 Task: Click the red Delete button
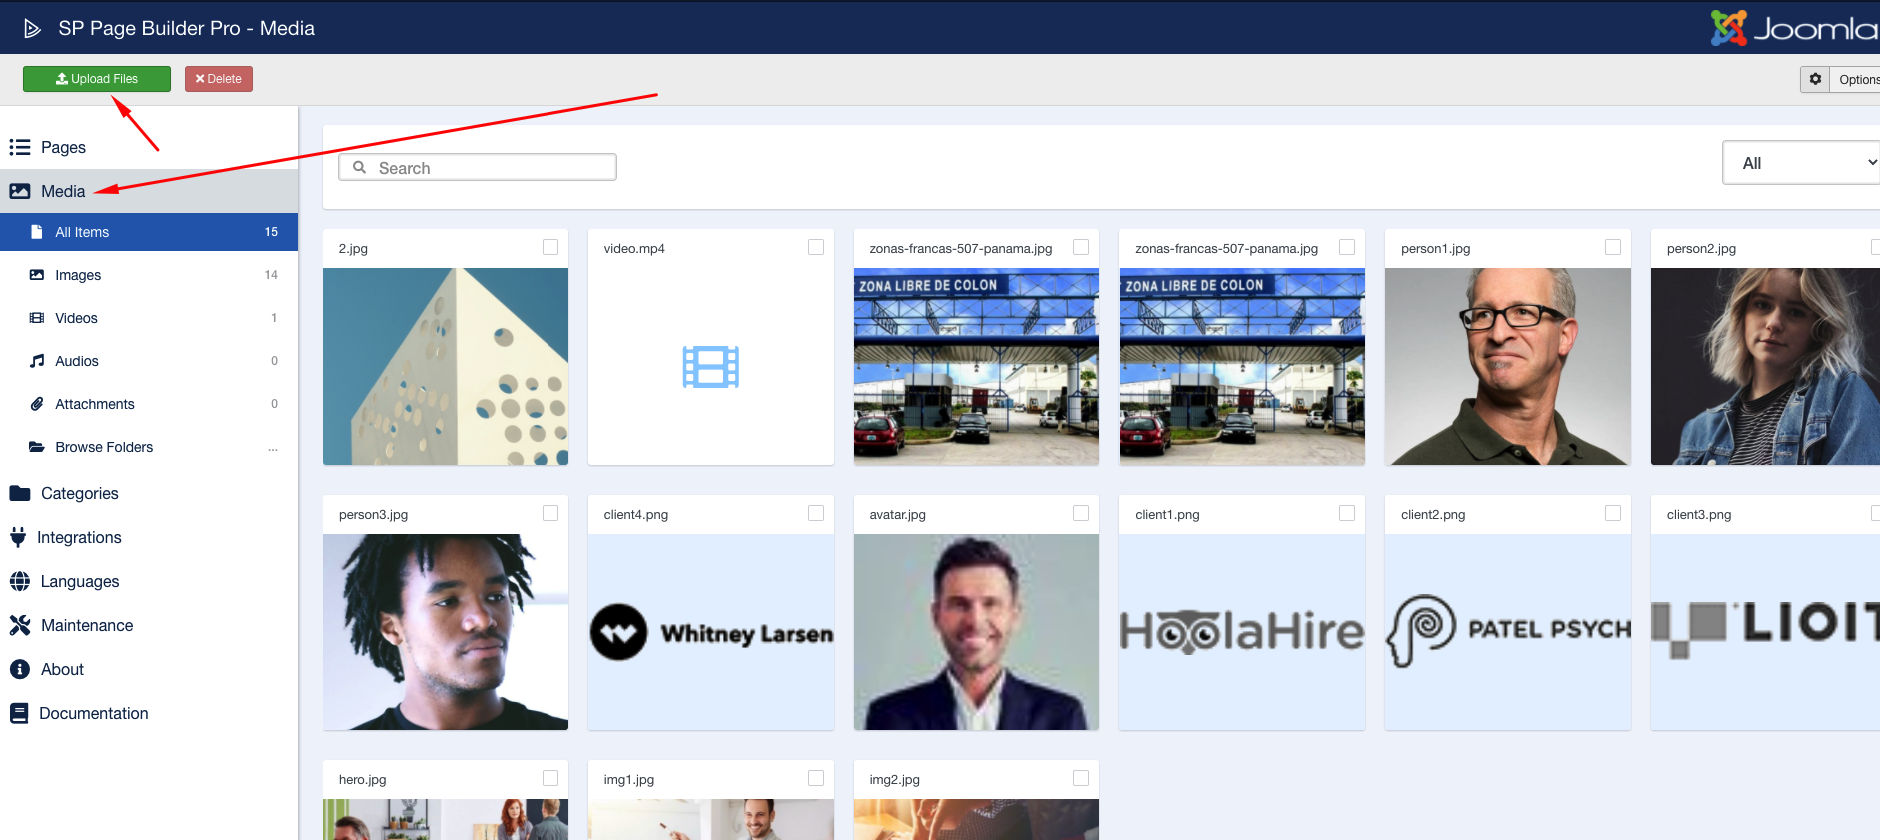coord(219,79)
